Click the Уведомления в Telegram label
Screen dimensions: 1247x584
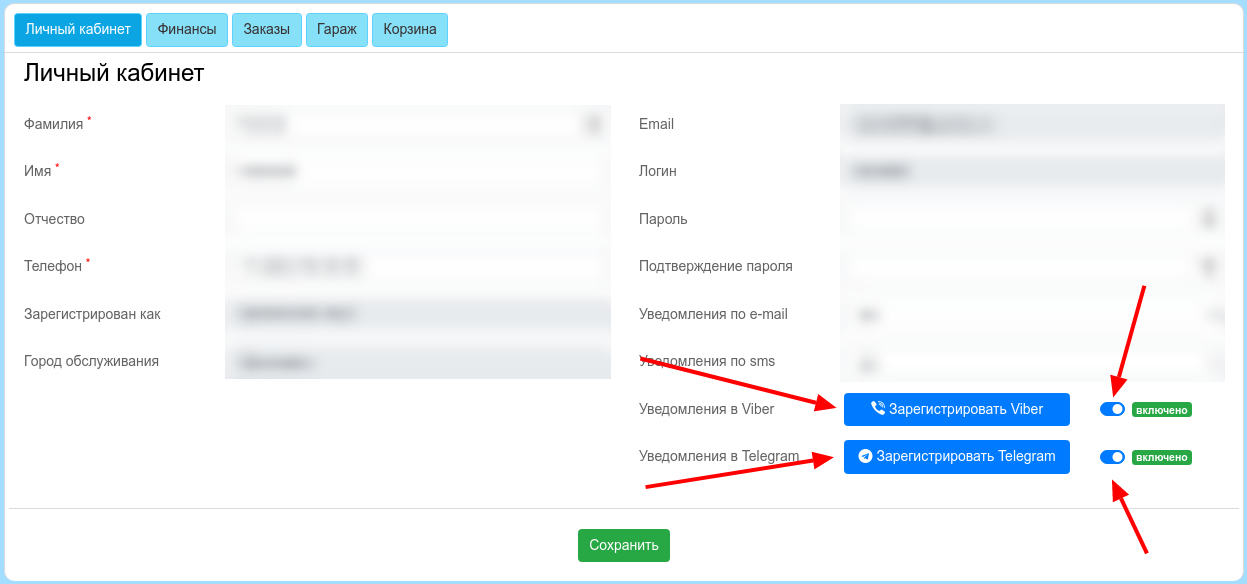[x=719, y=457]
